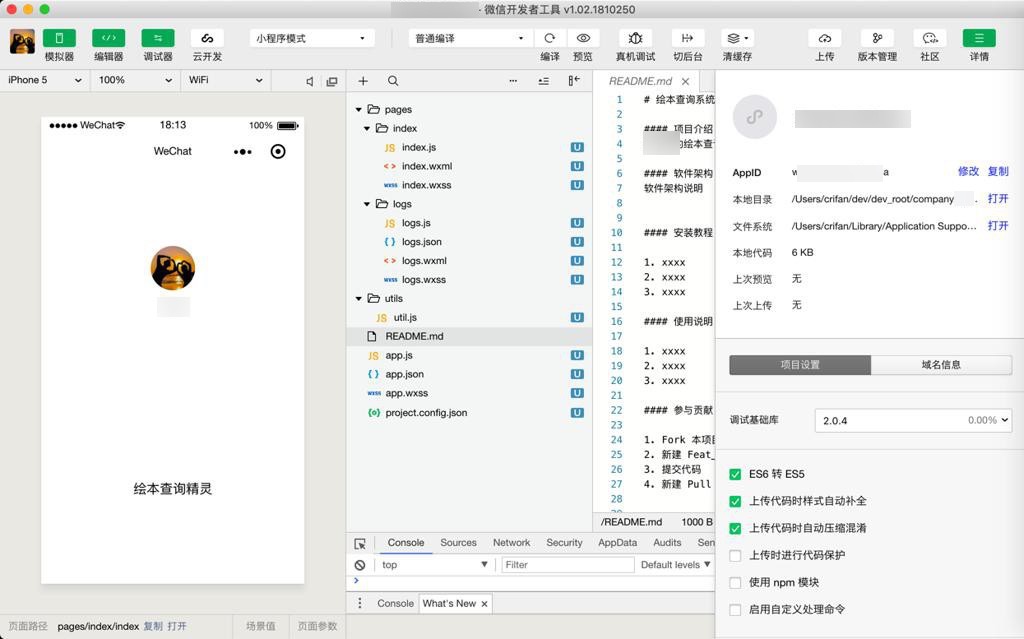Select the 项目设置 tab

point(800,365)
